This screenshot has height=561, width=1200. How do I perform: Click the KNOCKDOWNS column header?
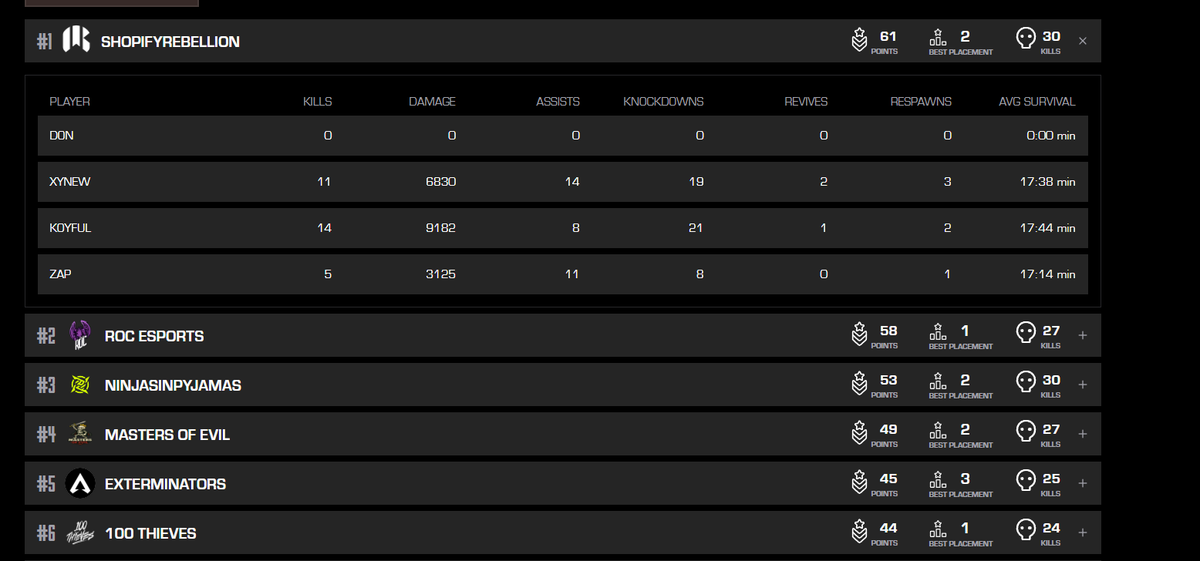(x=663, y=102)
